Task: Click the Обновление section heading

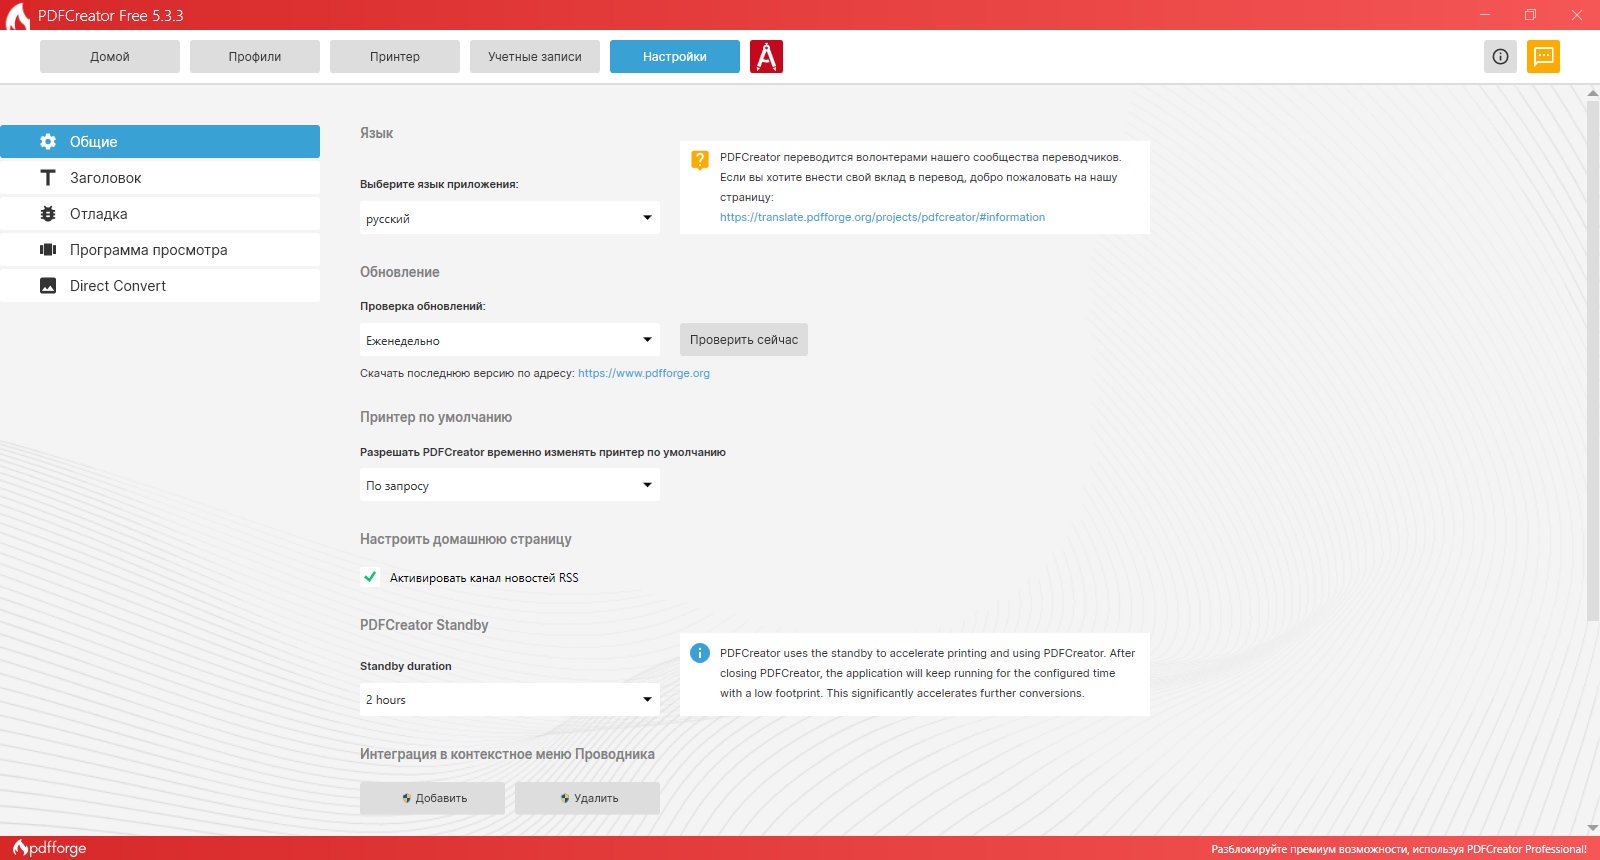Action: [400, 272]
